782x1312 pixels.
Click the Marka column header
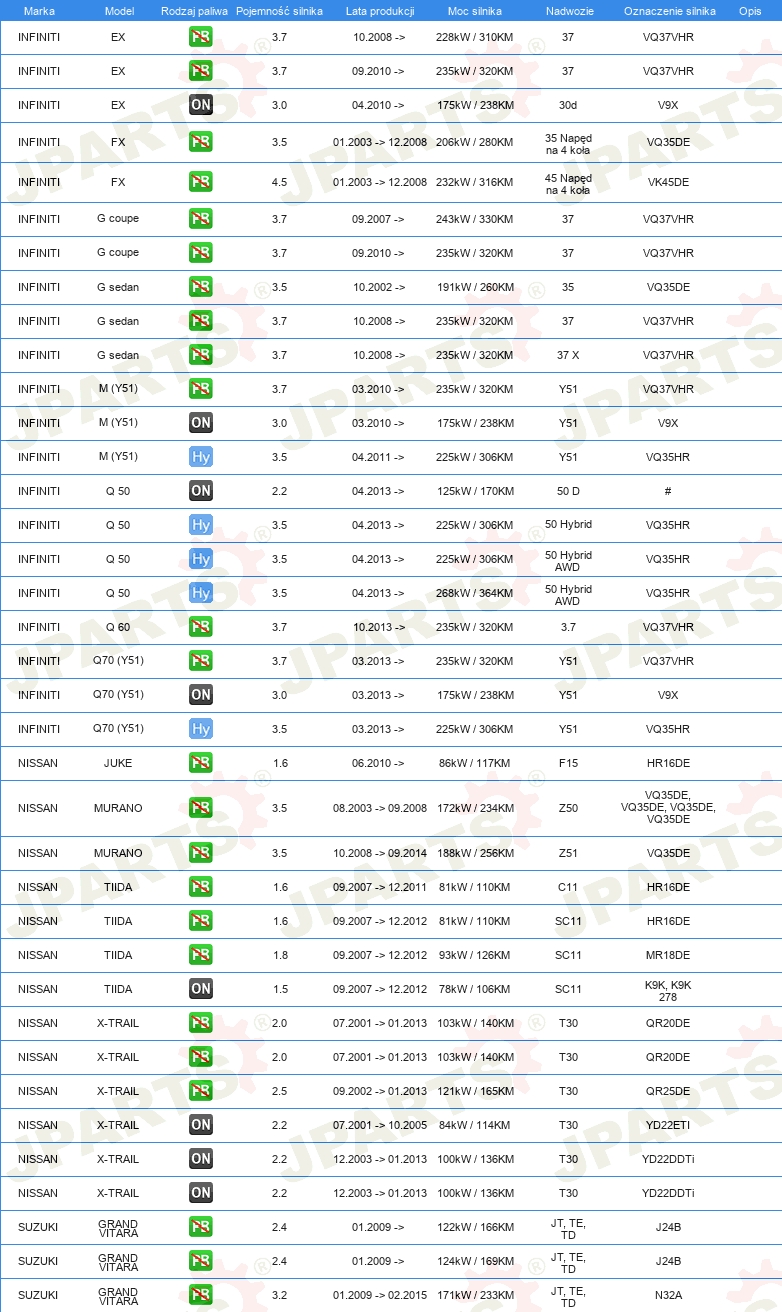click(39, 10)
